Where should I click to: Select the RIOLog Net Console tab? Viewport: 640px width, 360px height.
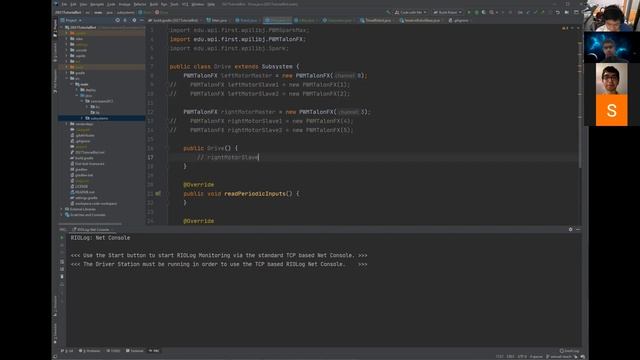pos(93,229)
